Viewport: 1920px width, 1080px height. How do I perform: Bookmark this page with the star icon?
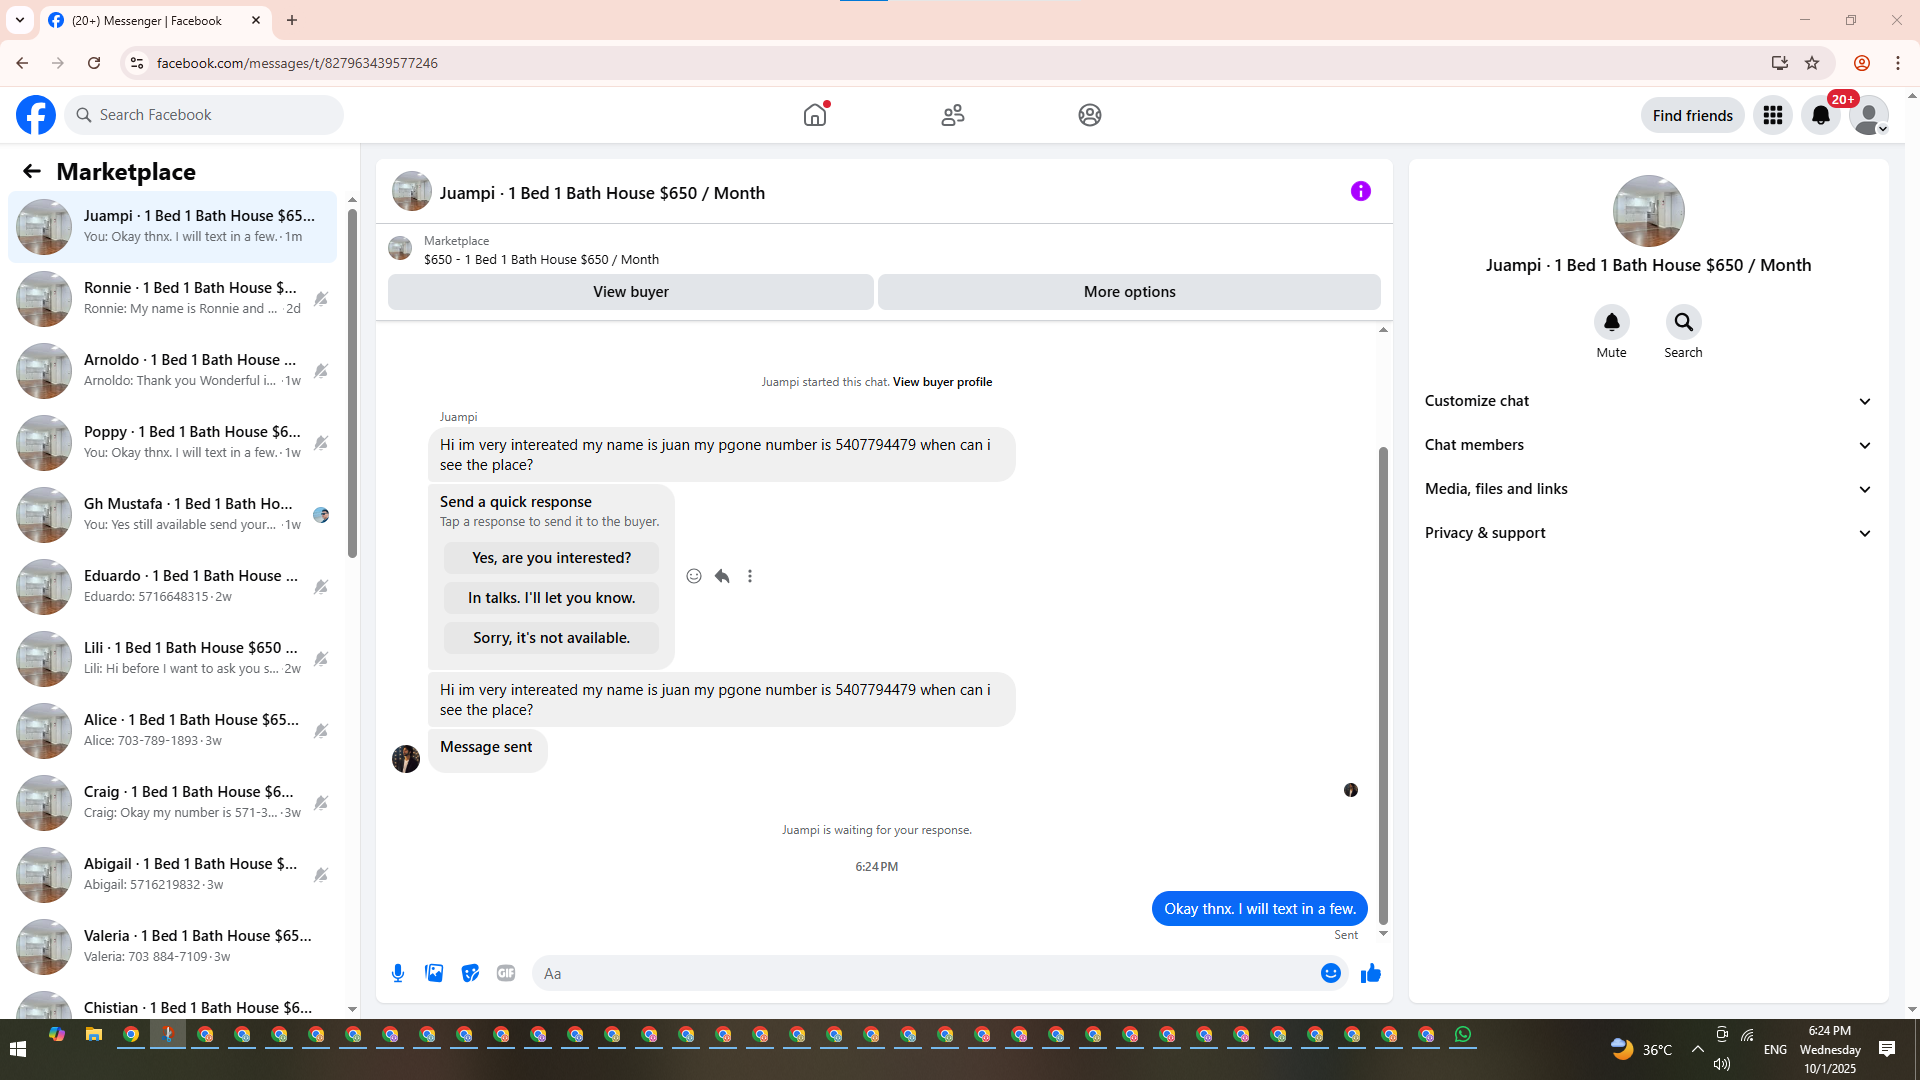[1812, 63]
